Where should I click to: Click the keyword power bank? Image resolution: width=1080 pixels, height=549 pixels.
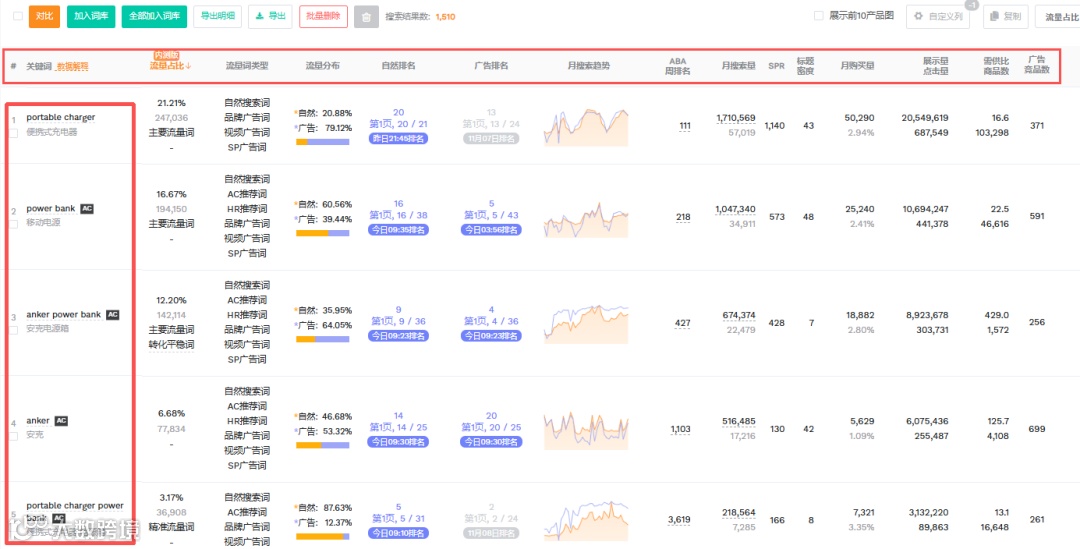click(x=51, y=209)
